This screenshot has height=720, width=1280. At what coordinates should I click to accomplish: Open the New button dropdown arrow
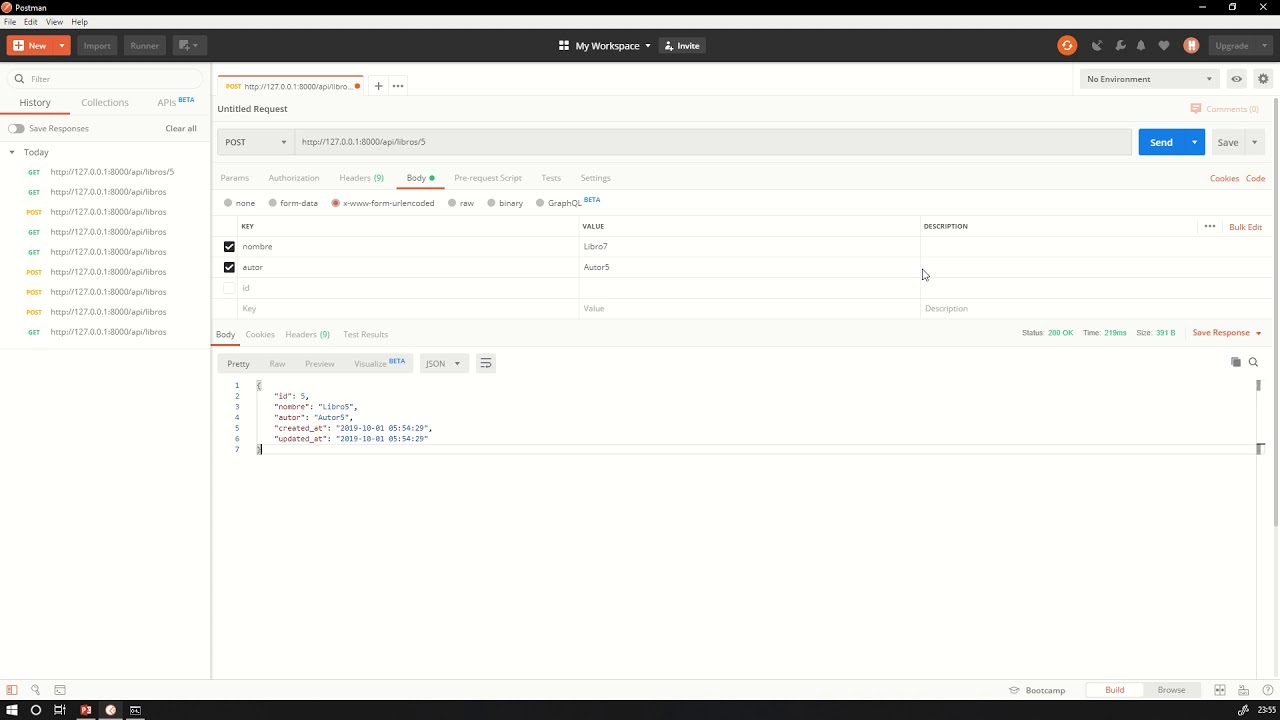coord(62,45)
